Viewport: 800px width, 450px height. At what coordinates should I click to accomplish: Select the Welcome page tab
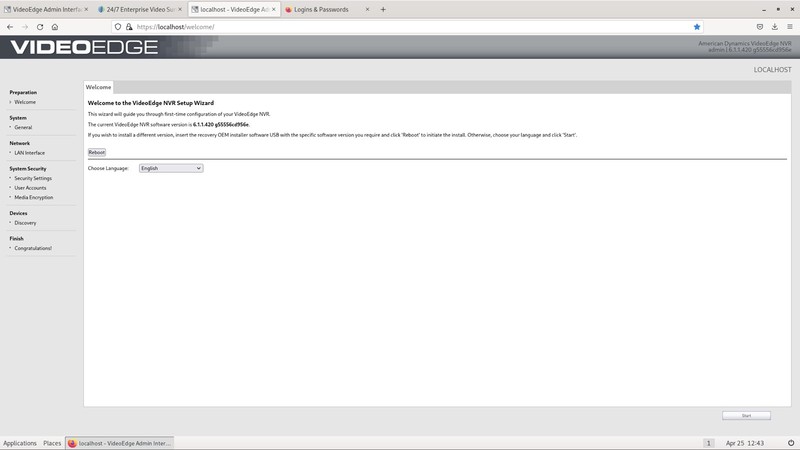pyautogui.click(x=98, y=87)
